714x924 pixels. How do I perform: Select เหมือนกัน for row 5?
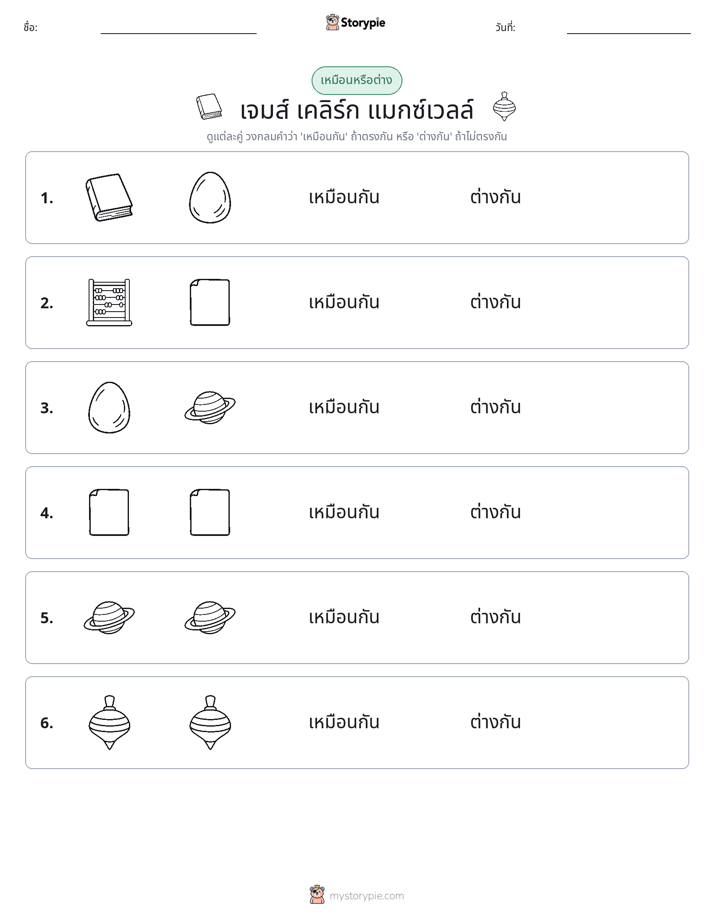(x=344, y=617)
